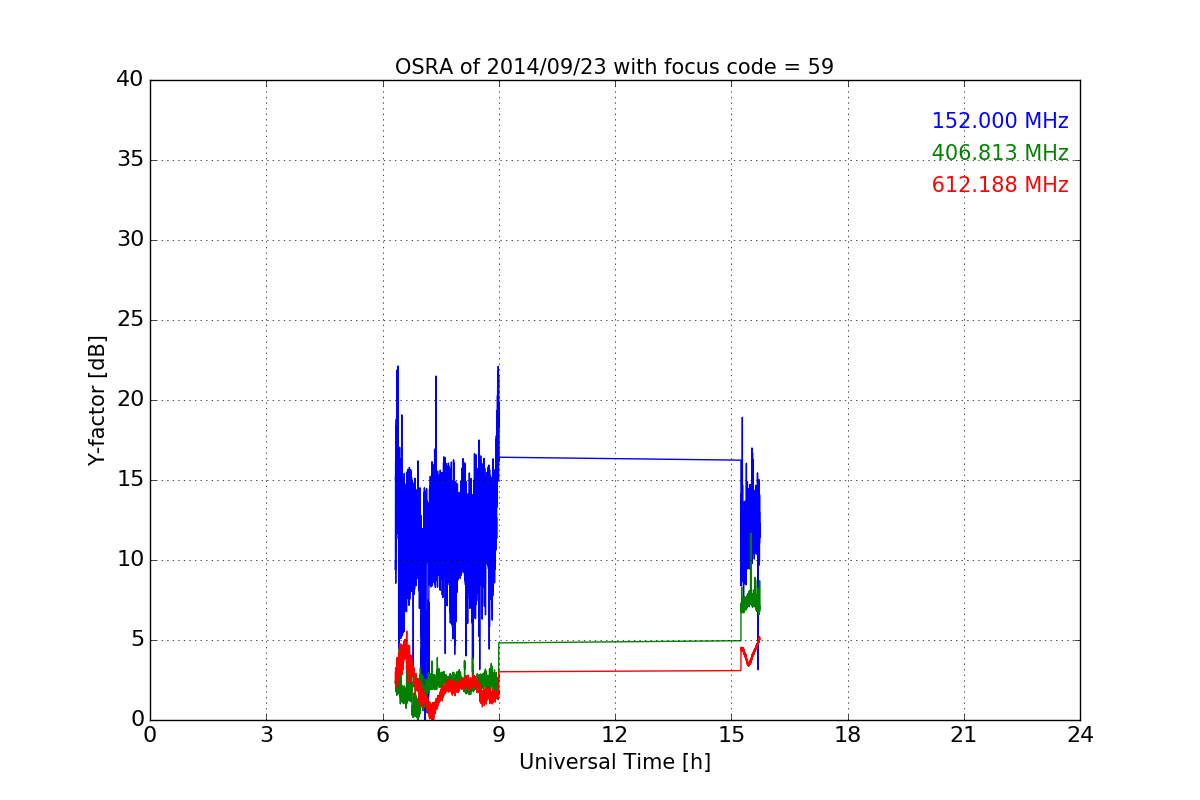Click the plot title "OSRA of 2014/09/23 with focus code = 59"
The width and height of the screenshot is (1200, 800).
(614, 67)
